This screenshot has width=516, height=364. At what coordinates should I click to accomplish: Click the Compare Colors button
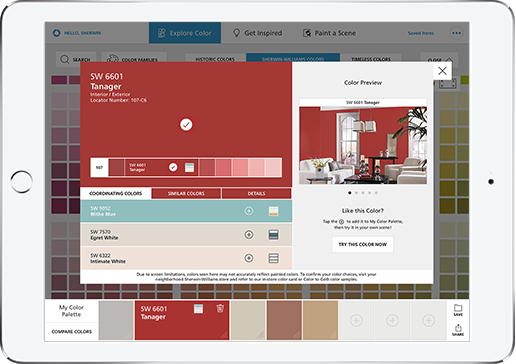[x=72, y=332]
